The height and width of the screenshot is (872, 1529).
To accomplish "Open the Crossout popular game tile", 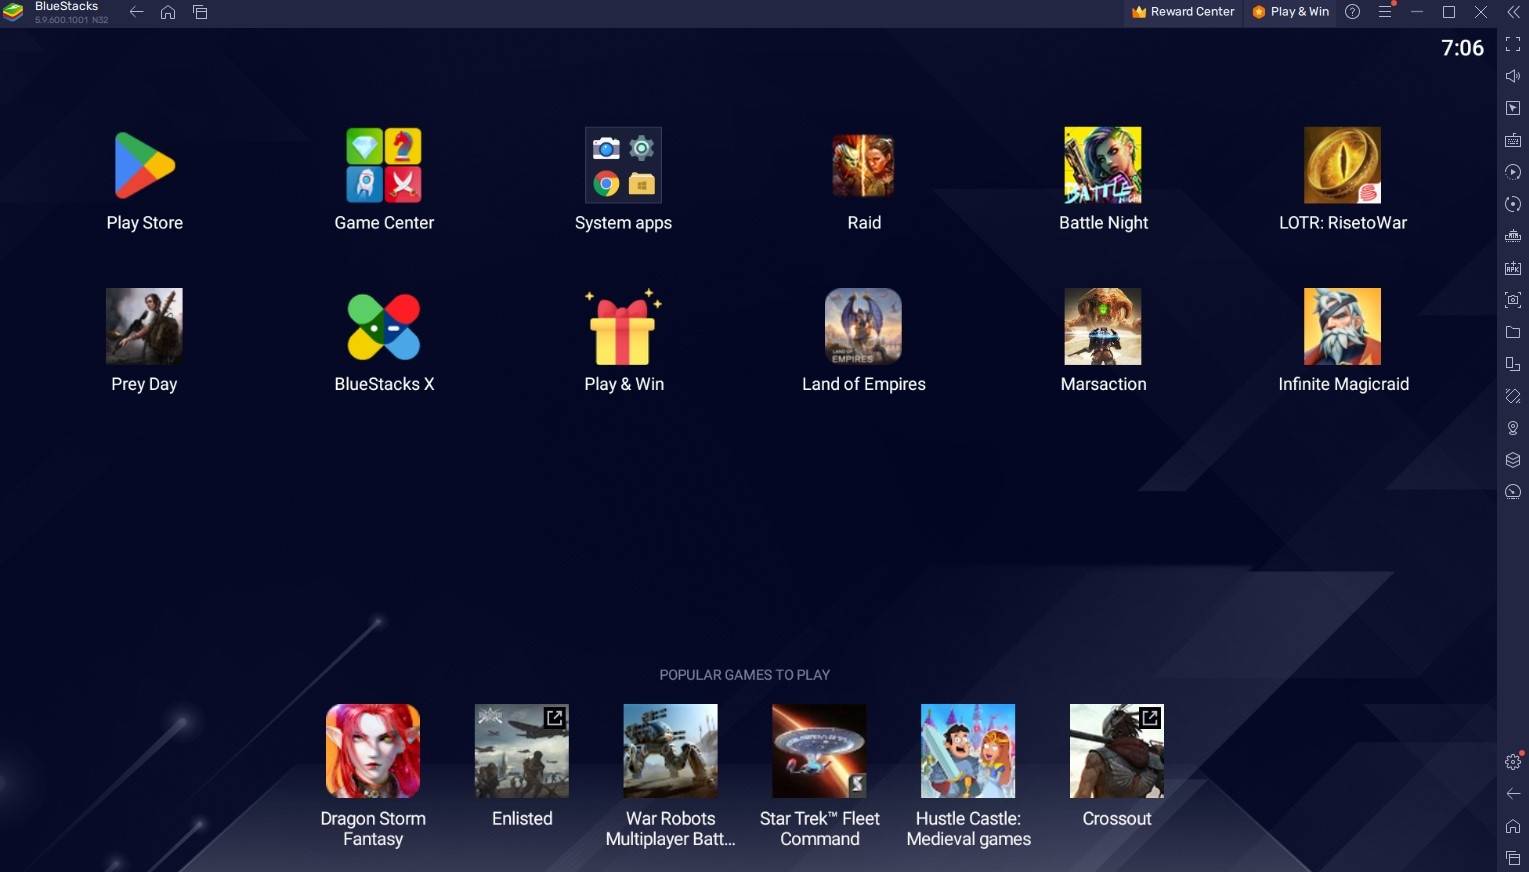I will coord(1117,751).
